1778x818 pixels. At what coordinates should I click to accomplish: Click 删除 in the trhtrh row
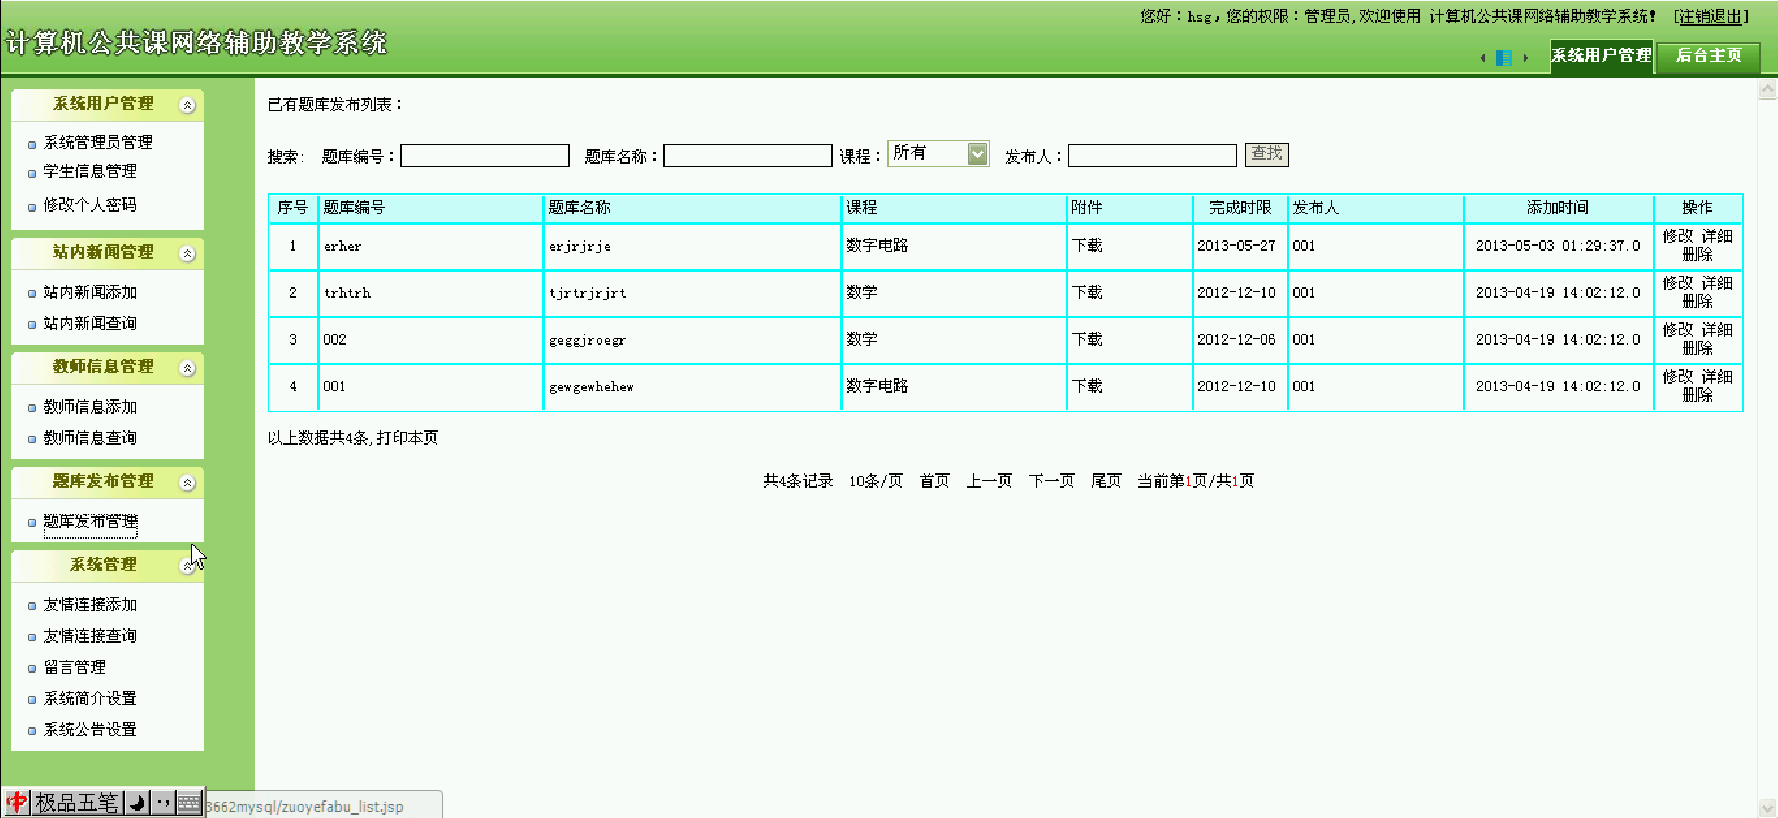(1697, 301)
